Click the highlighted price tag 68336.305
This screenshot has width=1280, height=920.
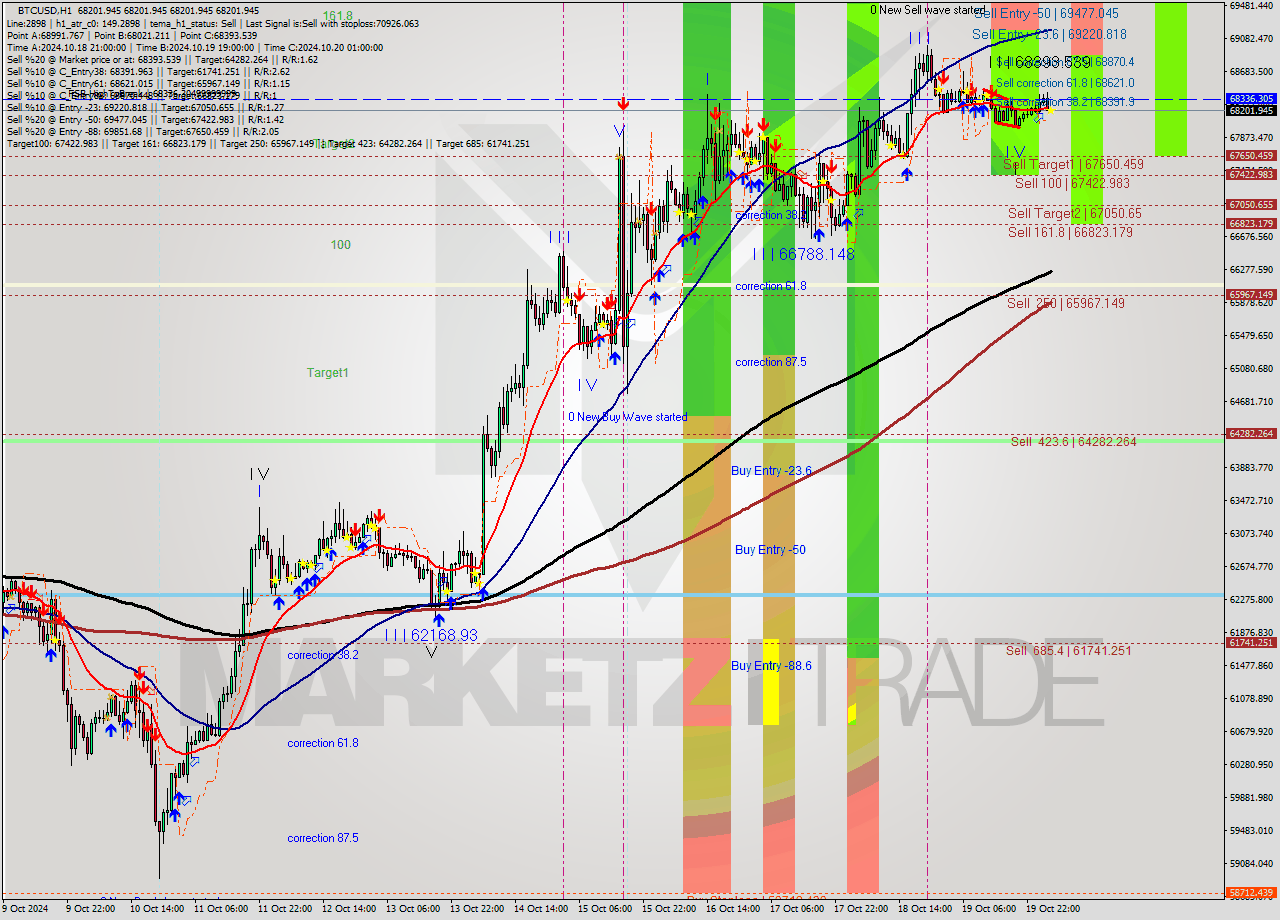point(1251,99)
